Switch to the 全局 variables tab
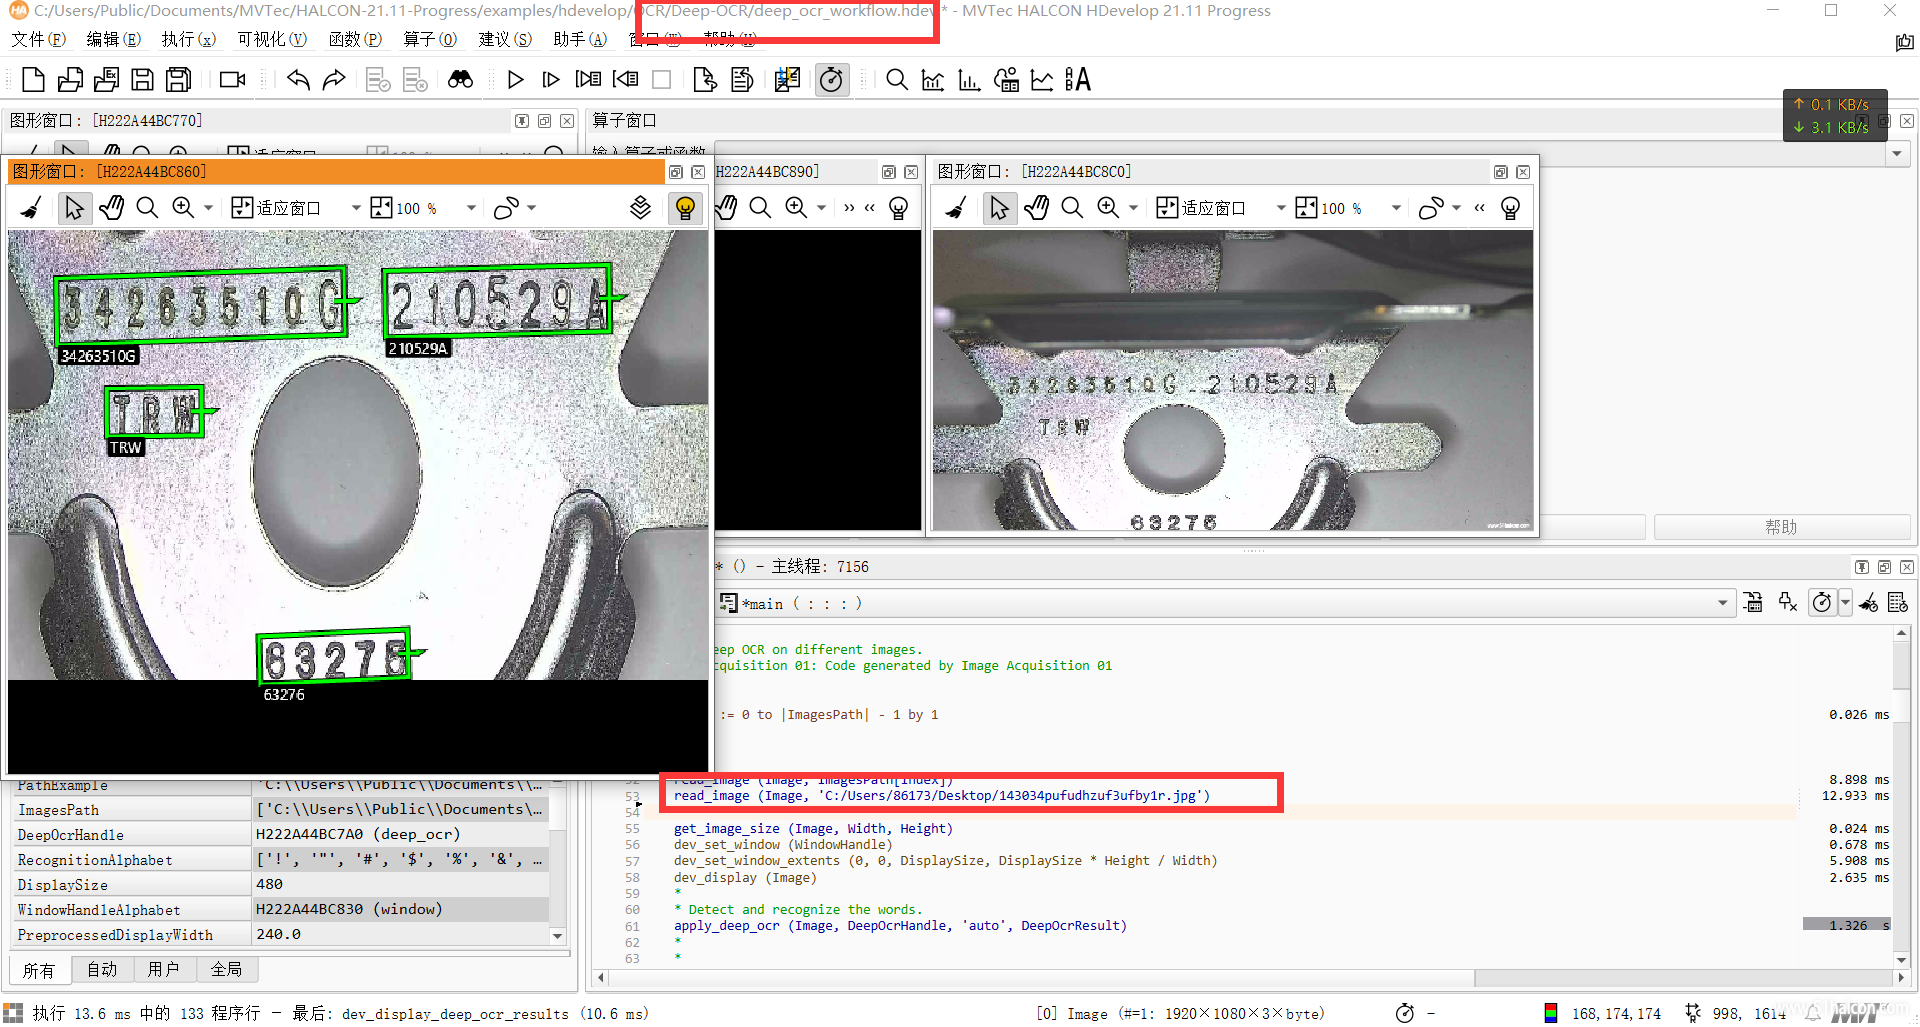The image size is (1920, 1027). point(226,969)
